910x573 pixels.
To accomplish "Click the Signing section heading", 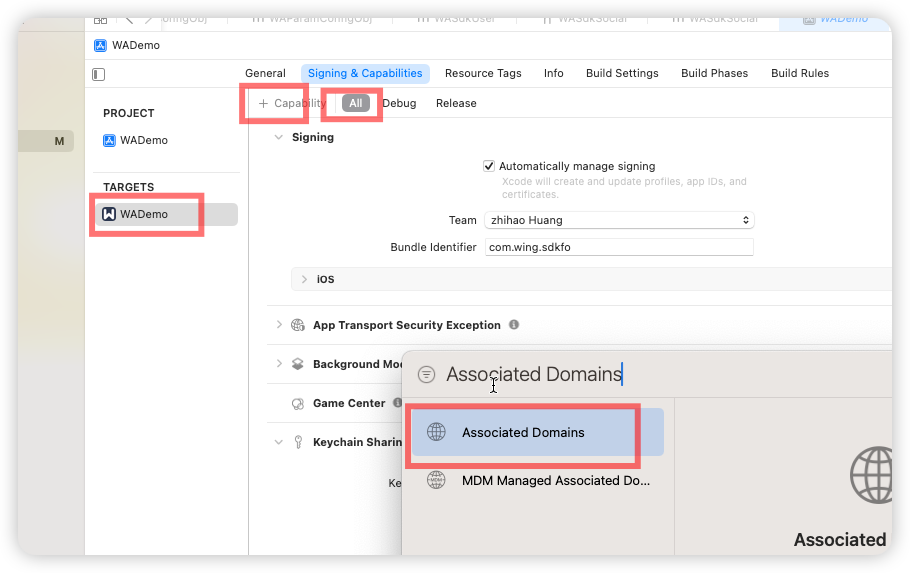I will (313, 138).
